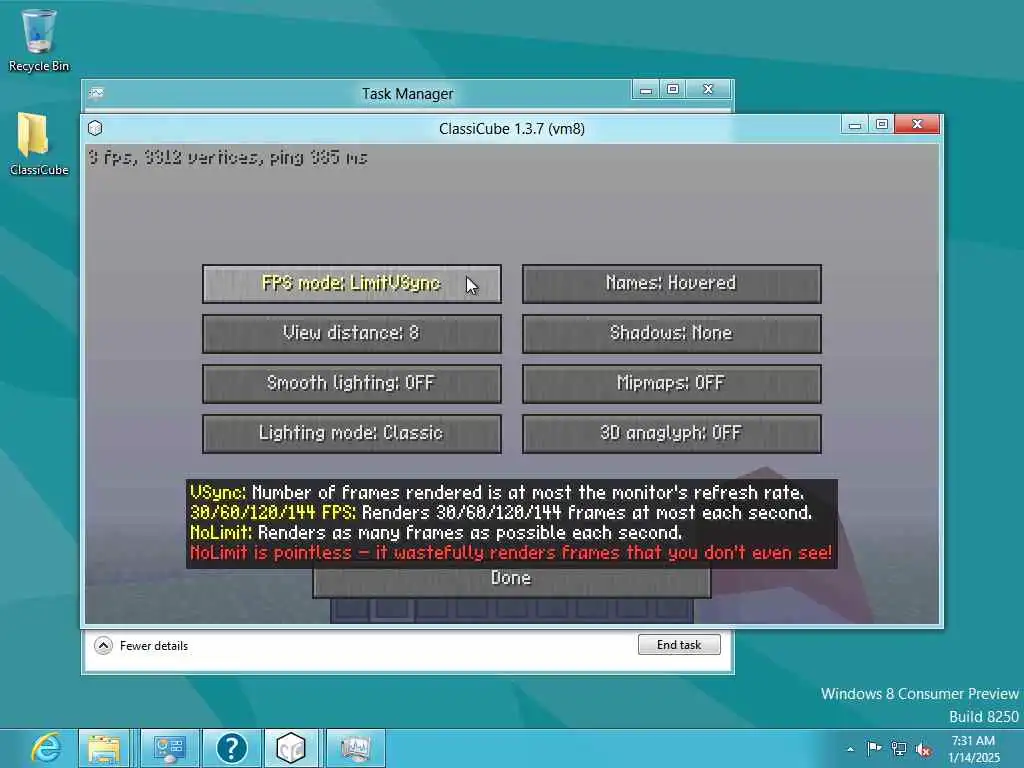Screen dimensions: 1024x768
Task: Open the Help question mark taskbar icon
Action: 231,748
